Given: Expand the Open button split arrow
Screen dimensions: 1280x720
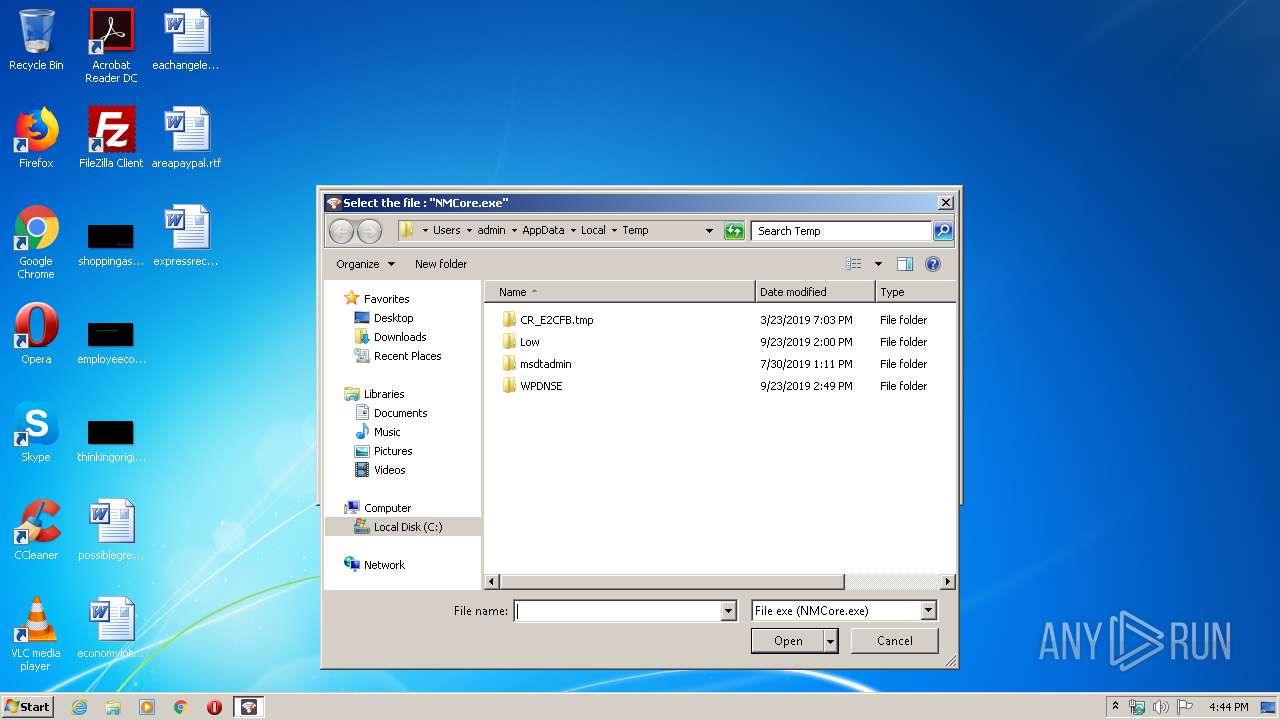Looking at the screenshot, I should (830, 641).
